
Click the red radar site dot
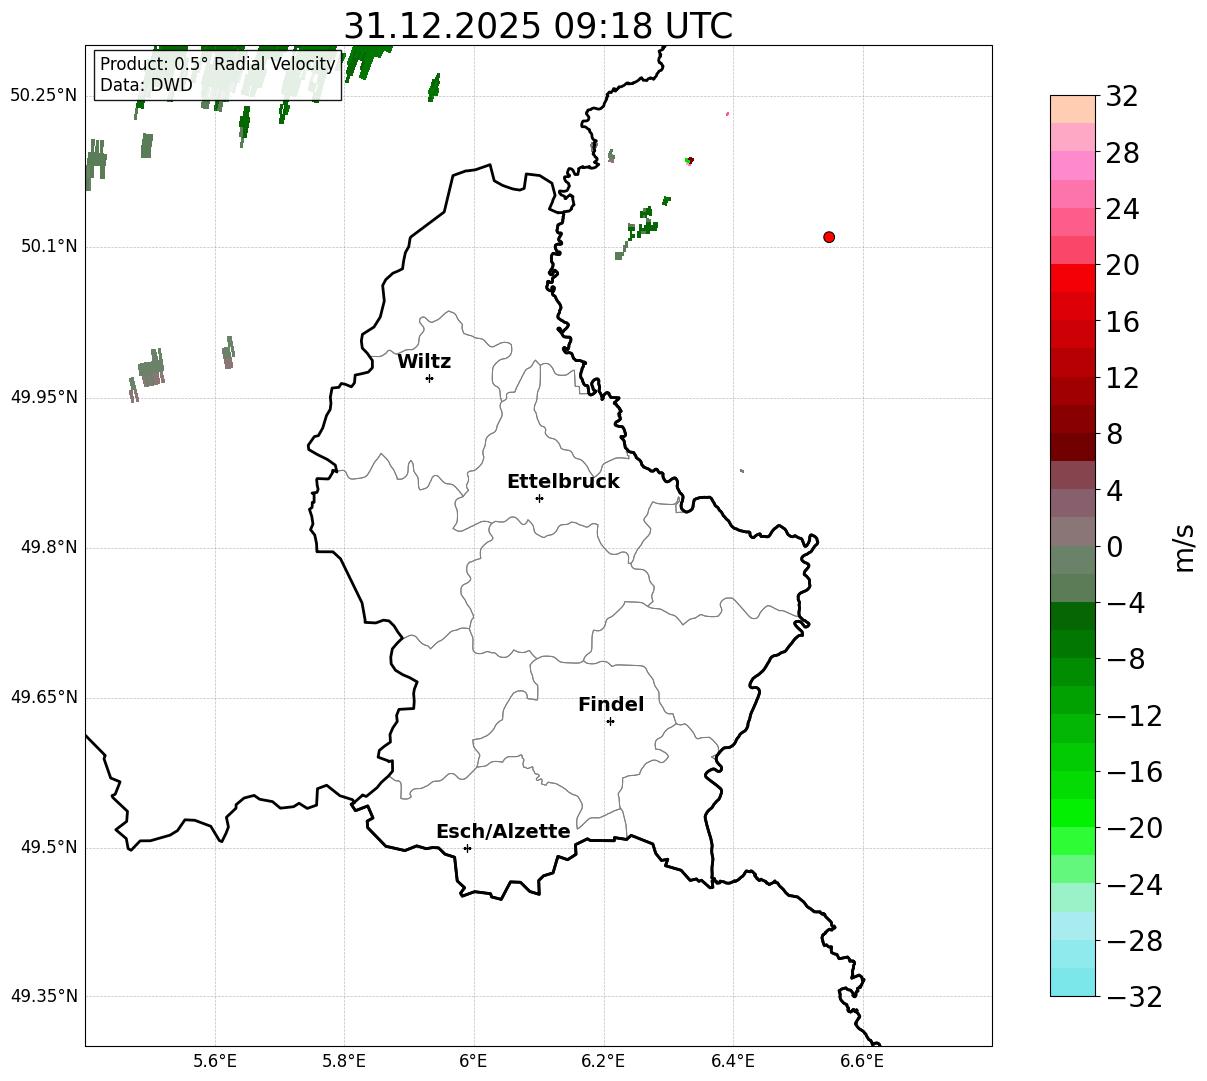[x=829, y=237]
